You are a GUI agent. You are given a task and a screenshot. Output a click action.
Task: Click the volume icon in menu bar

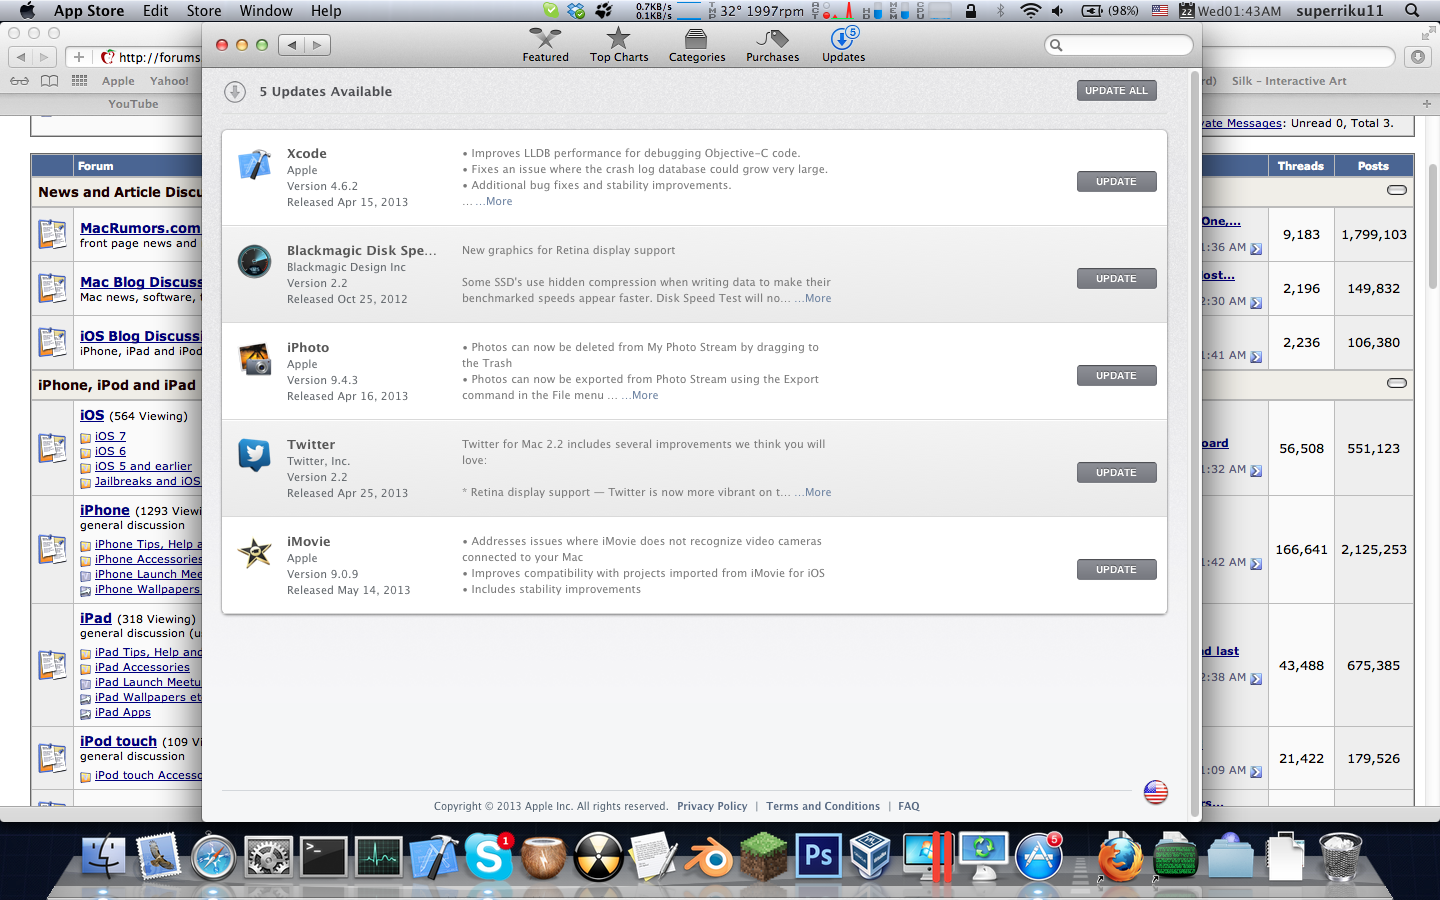1058,11
